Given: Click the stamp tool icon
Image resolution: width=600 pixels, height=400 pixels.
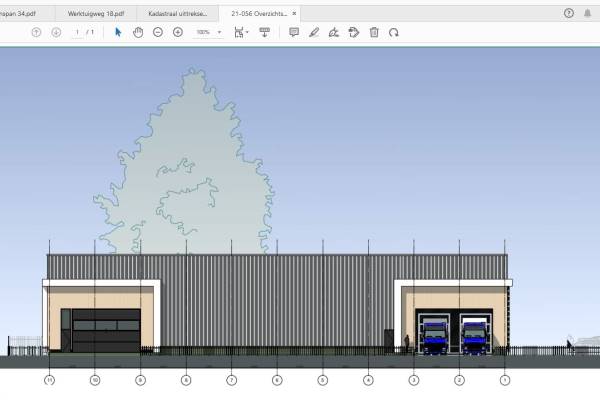Looking at the screenshot, I should [x=354, y=33].
